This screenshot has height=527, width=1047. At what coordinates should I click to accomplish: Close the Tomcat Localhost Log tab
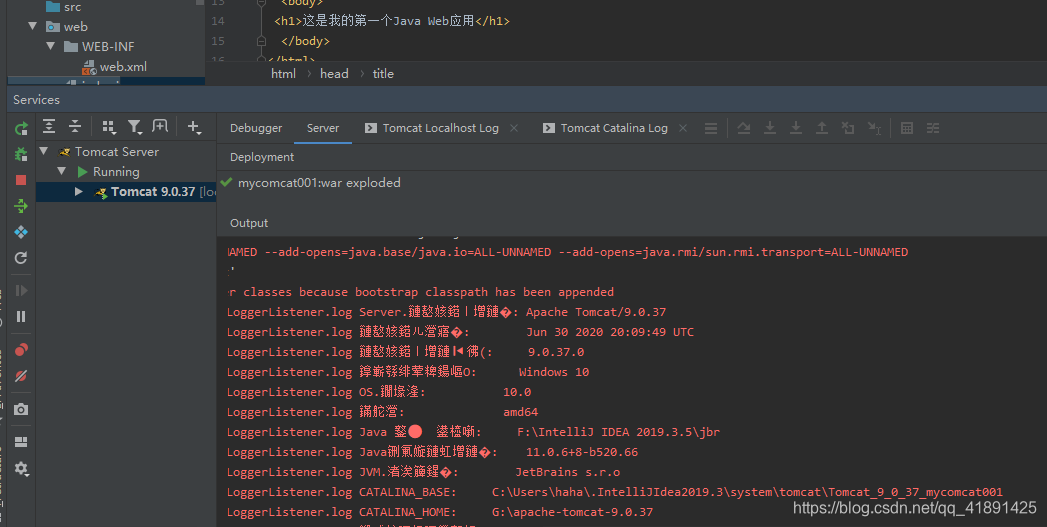click(x=514, y=128)
